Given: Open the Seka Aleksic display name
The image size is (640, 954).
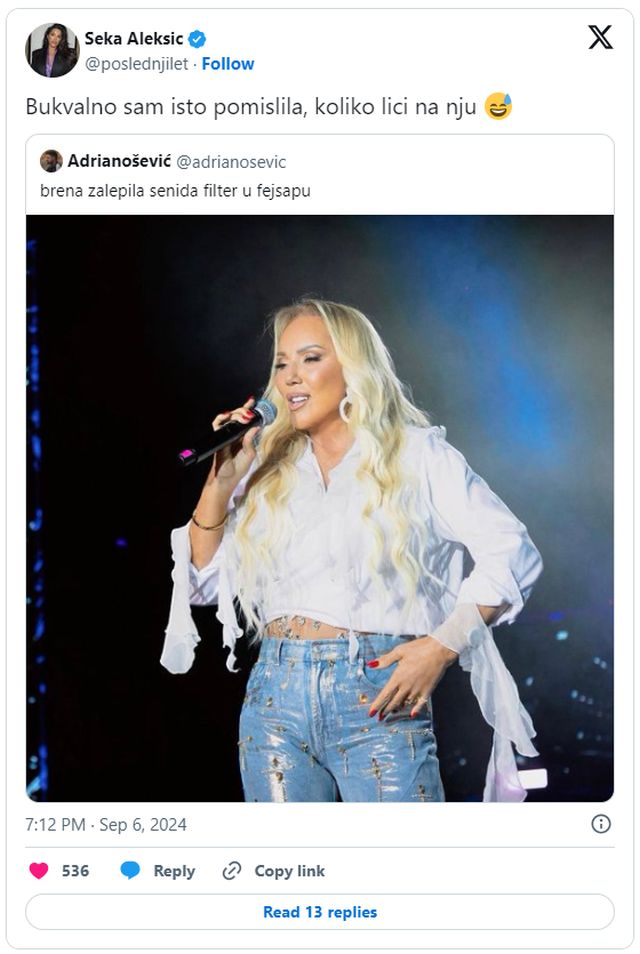Looking at the screenshot, I should pyautogui.click(x=134, y=39).
